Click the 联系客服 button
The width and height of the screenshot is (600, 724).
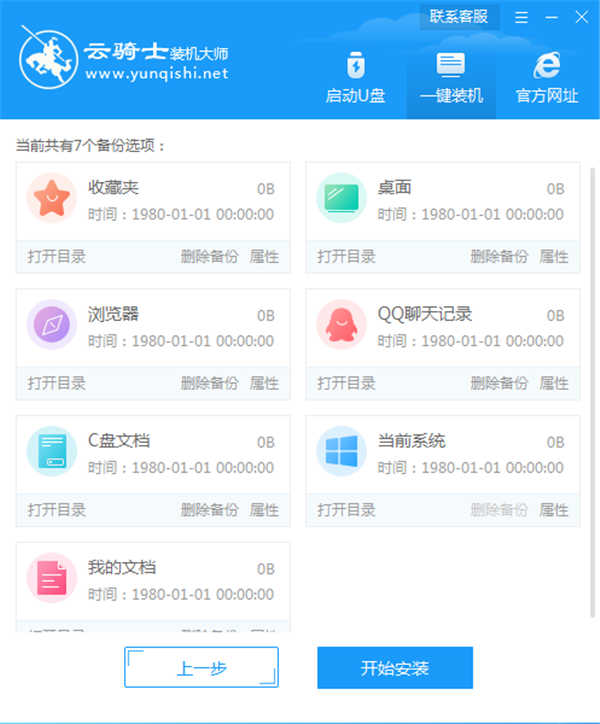click(x=459, y=16)
